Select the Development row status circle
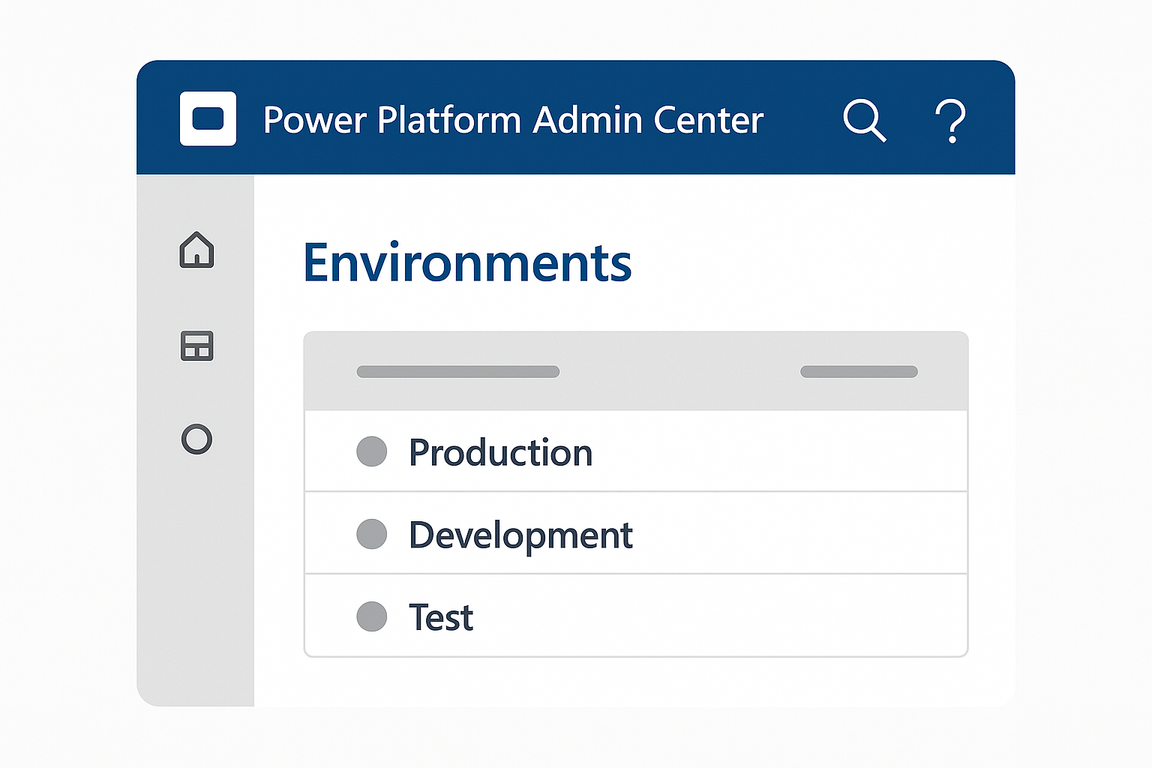Image resolution: width=1152 pixels, height=768 pixels. coord(372,535)
